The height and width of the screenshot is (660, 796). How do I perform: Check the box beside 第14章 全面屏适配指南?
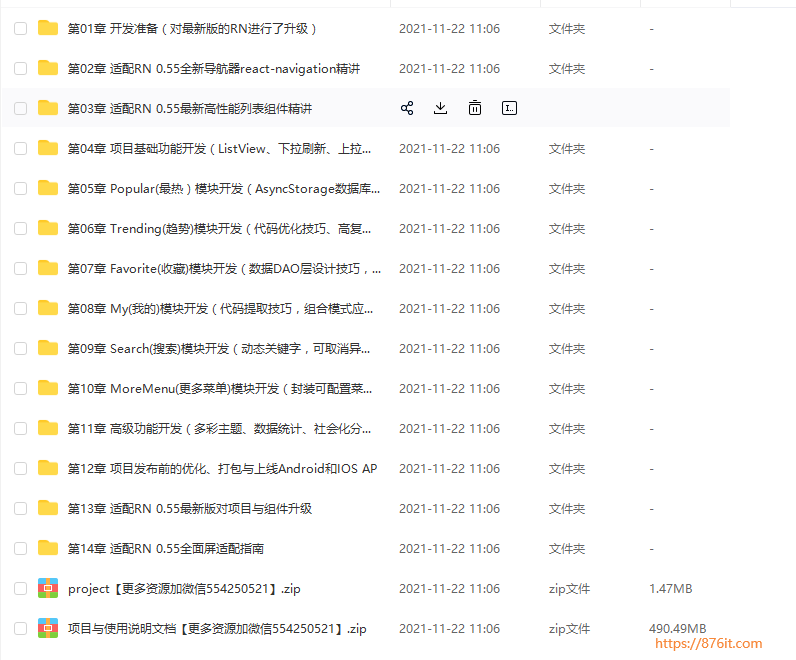tap(20, 549)
